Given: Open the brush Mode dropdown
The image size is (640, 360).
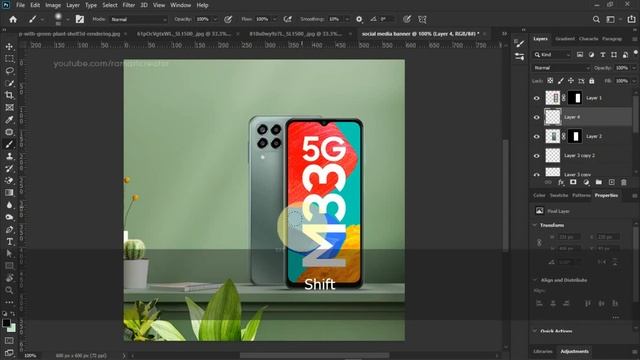Looking at the screenshot, I should tap(139, 19).
